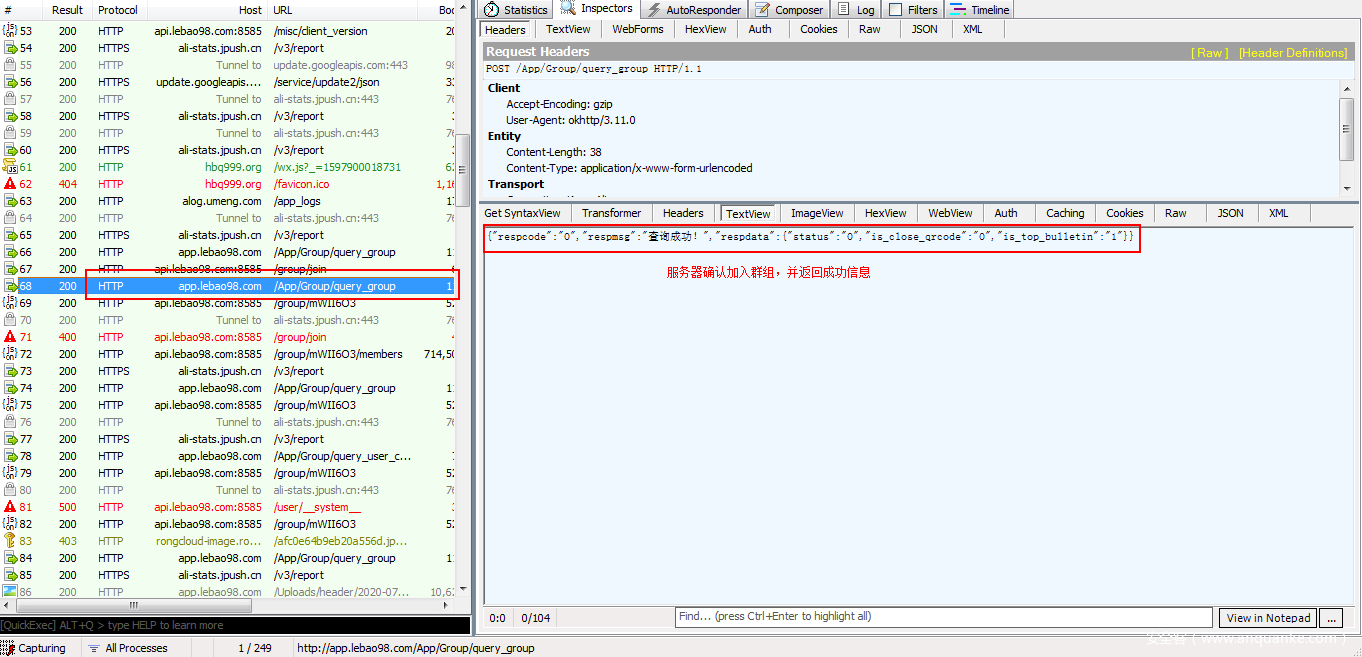Sort sessions by the Result column header
Screen dimensions: 1362x657
(x=68, y=10)
